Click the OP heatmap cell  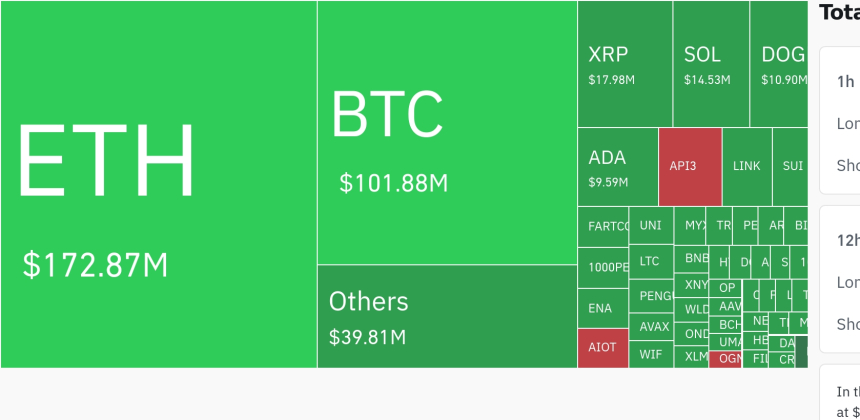click(x=727, y=288)
